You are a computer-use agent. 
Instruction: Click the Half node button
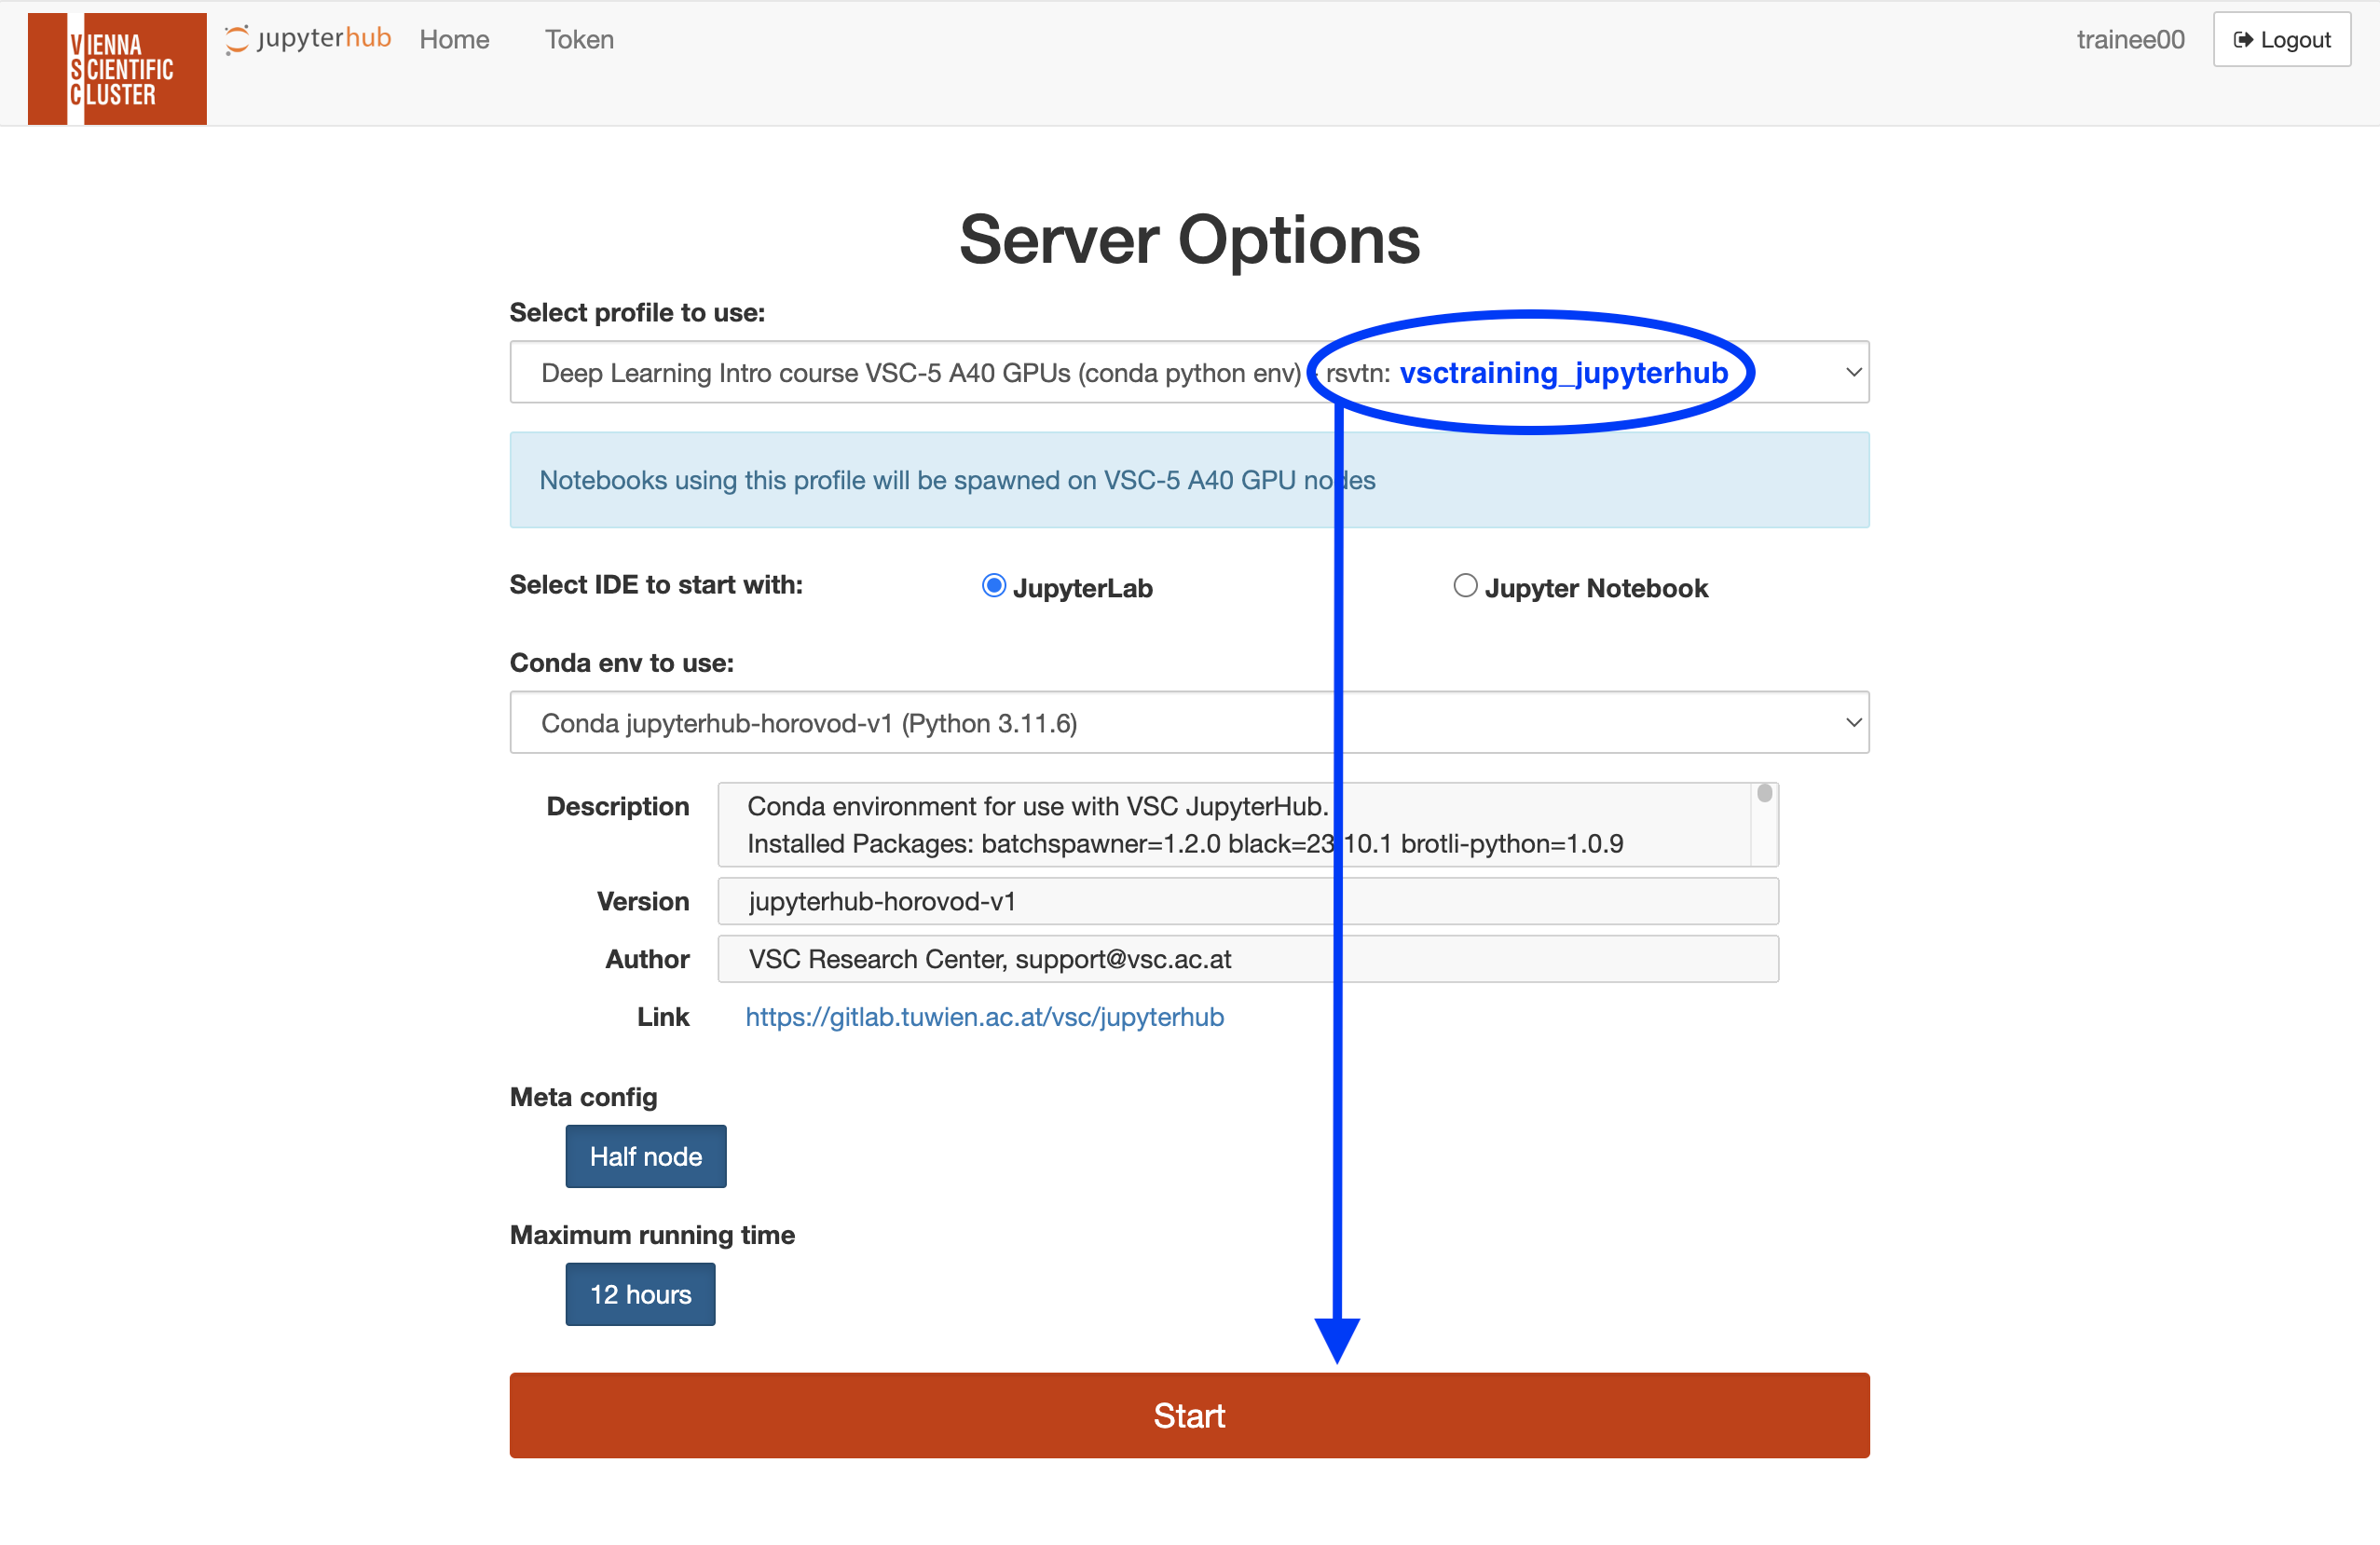[646, 1156]
